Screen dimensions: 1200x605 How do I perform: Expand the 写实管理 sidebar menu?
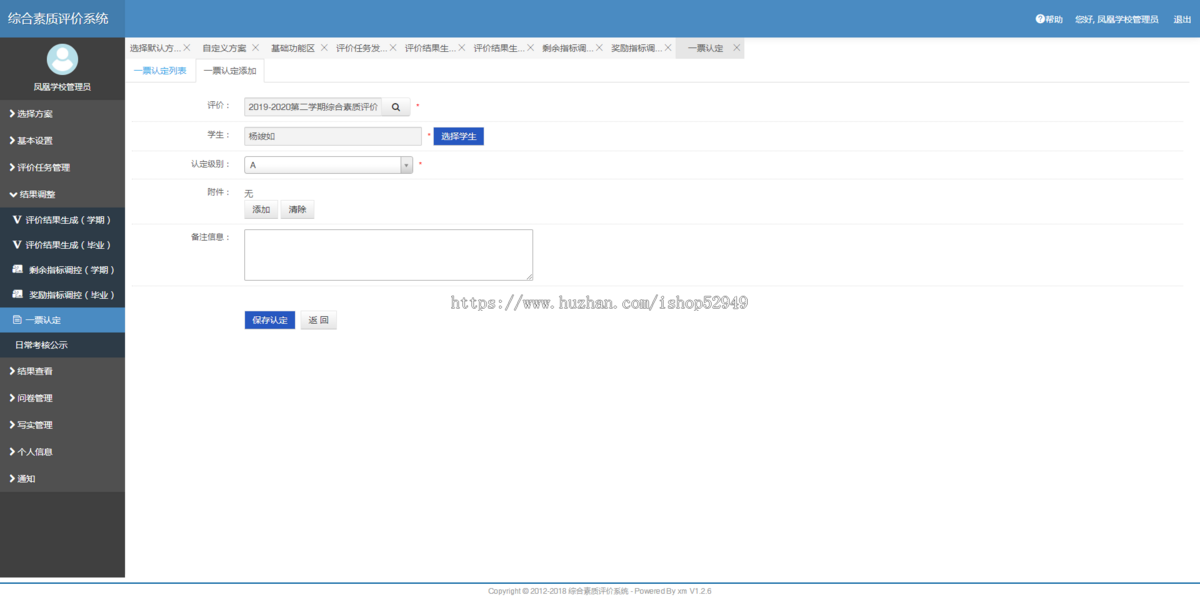pyautogui.click(x=62, y=425)
